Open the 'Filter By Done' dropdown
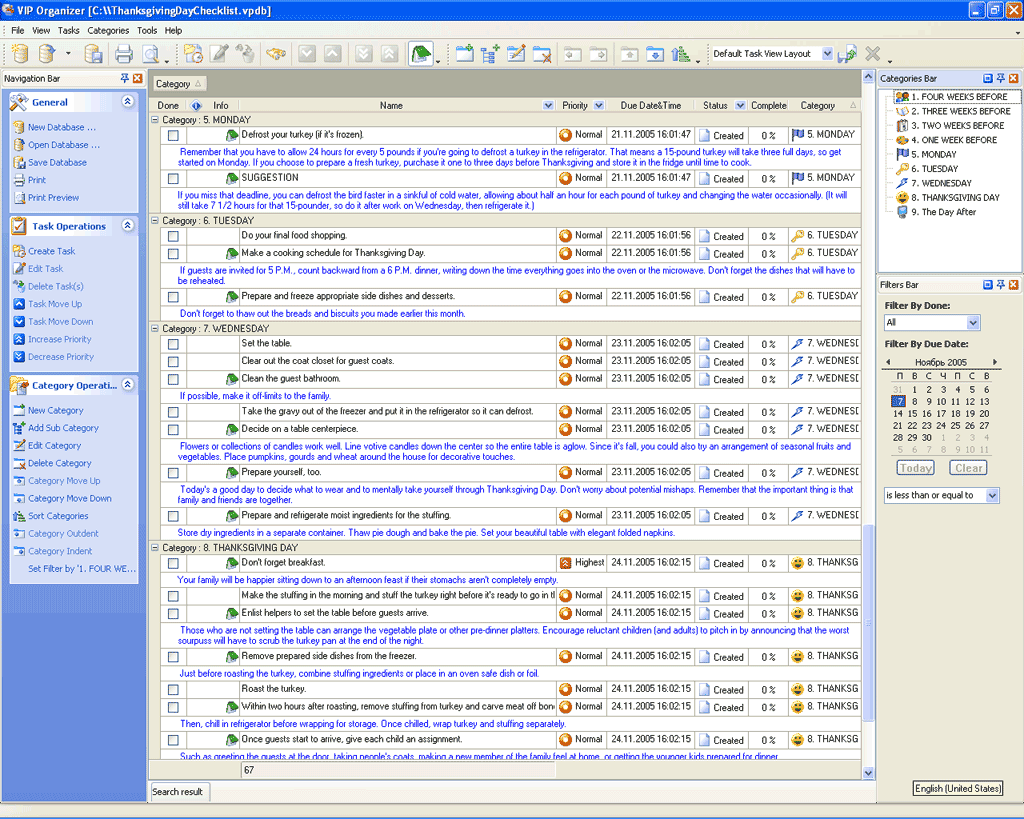Screen dimensions: 1024x819 pos(973,323)
